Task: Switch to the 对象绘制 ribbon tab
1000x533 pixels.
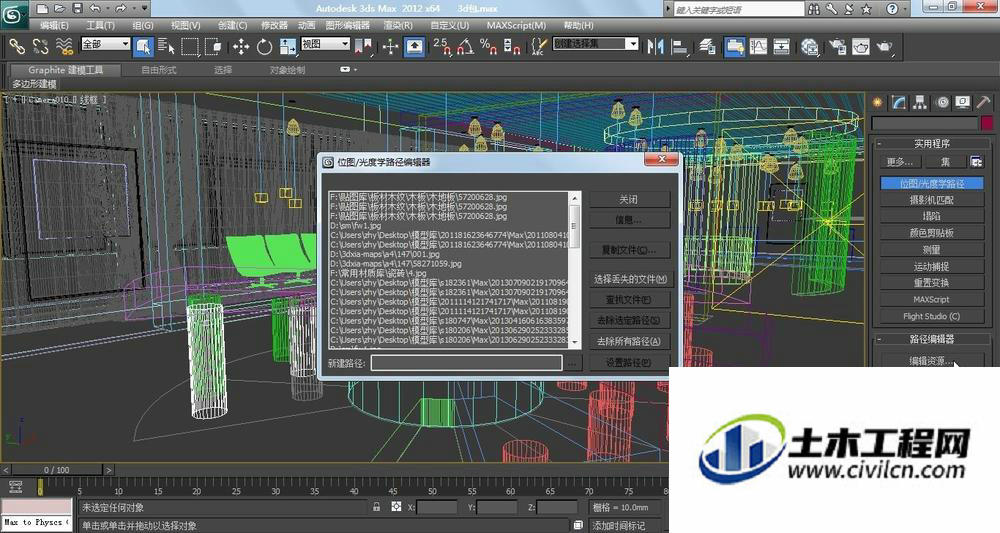Action: pos(287,70)
